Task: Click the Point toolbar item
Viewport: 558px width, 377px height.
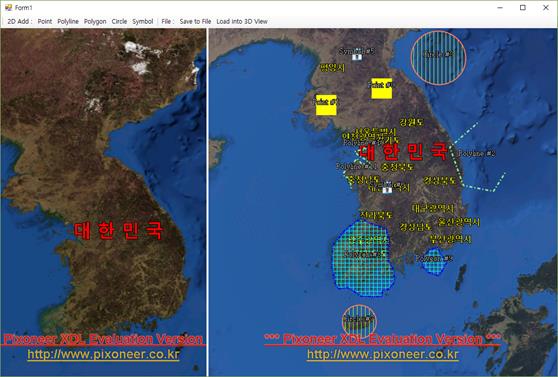Action: coord(45,21)
